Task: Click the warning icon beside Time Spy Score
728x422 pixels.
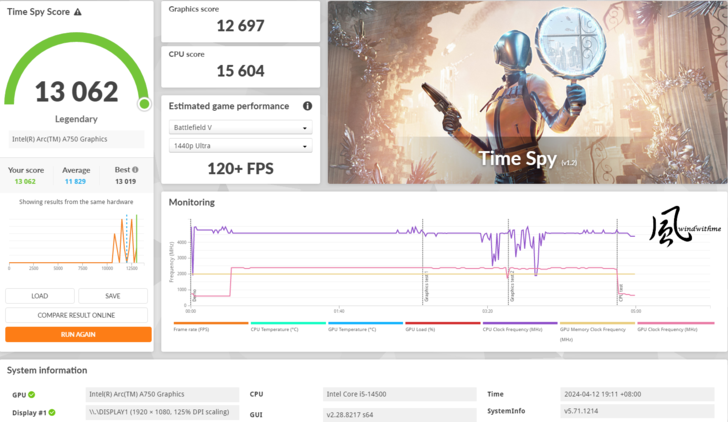Action: click(x=78, y=12)
